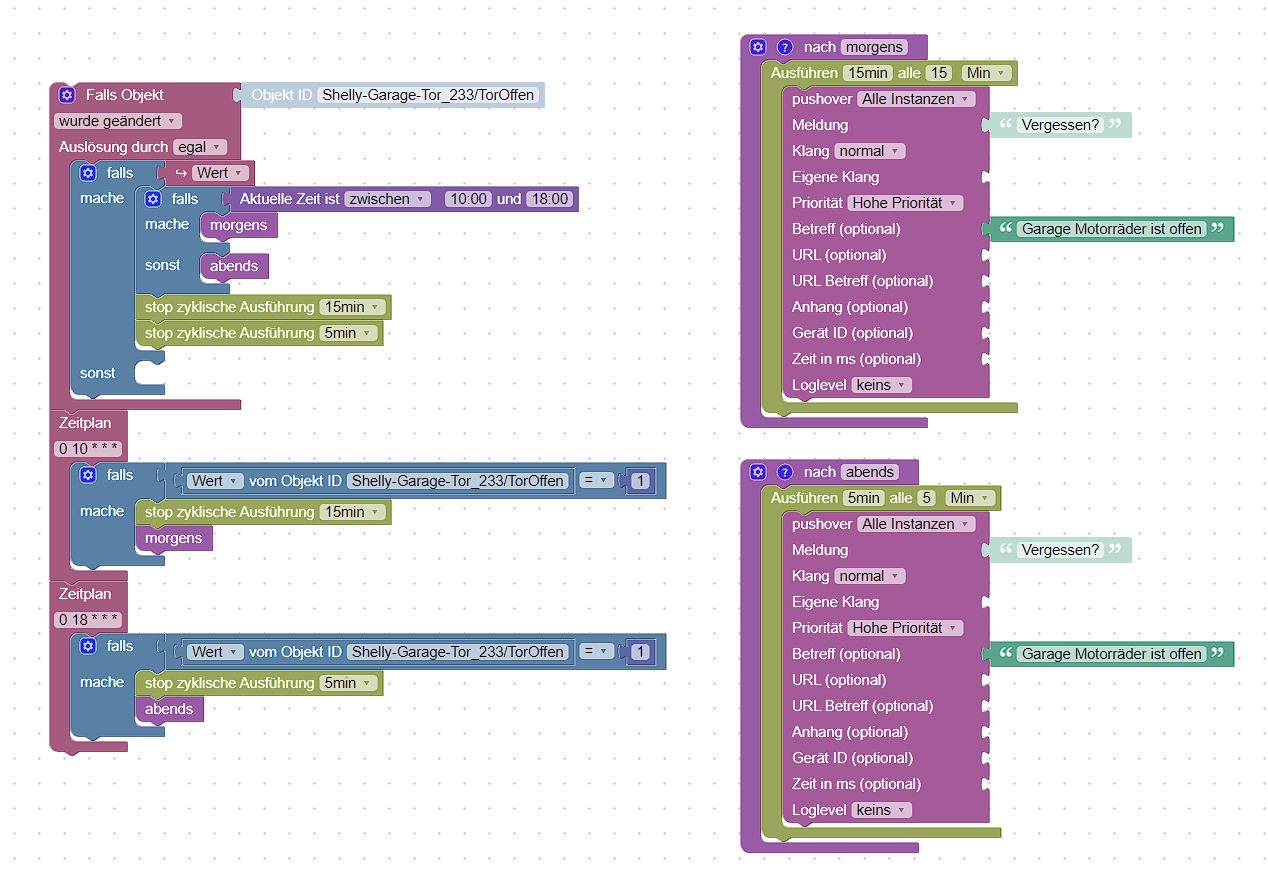Screen dimensions: 1268x879
Task: Edit Betreff text 'Garage Motorräder ist offen' in abends
Action: click(1112, 654)
